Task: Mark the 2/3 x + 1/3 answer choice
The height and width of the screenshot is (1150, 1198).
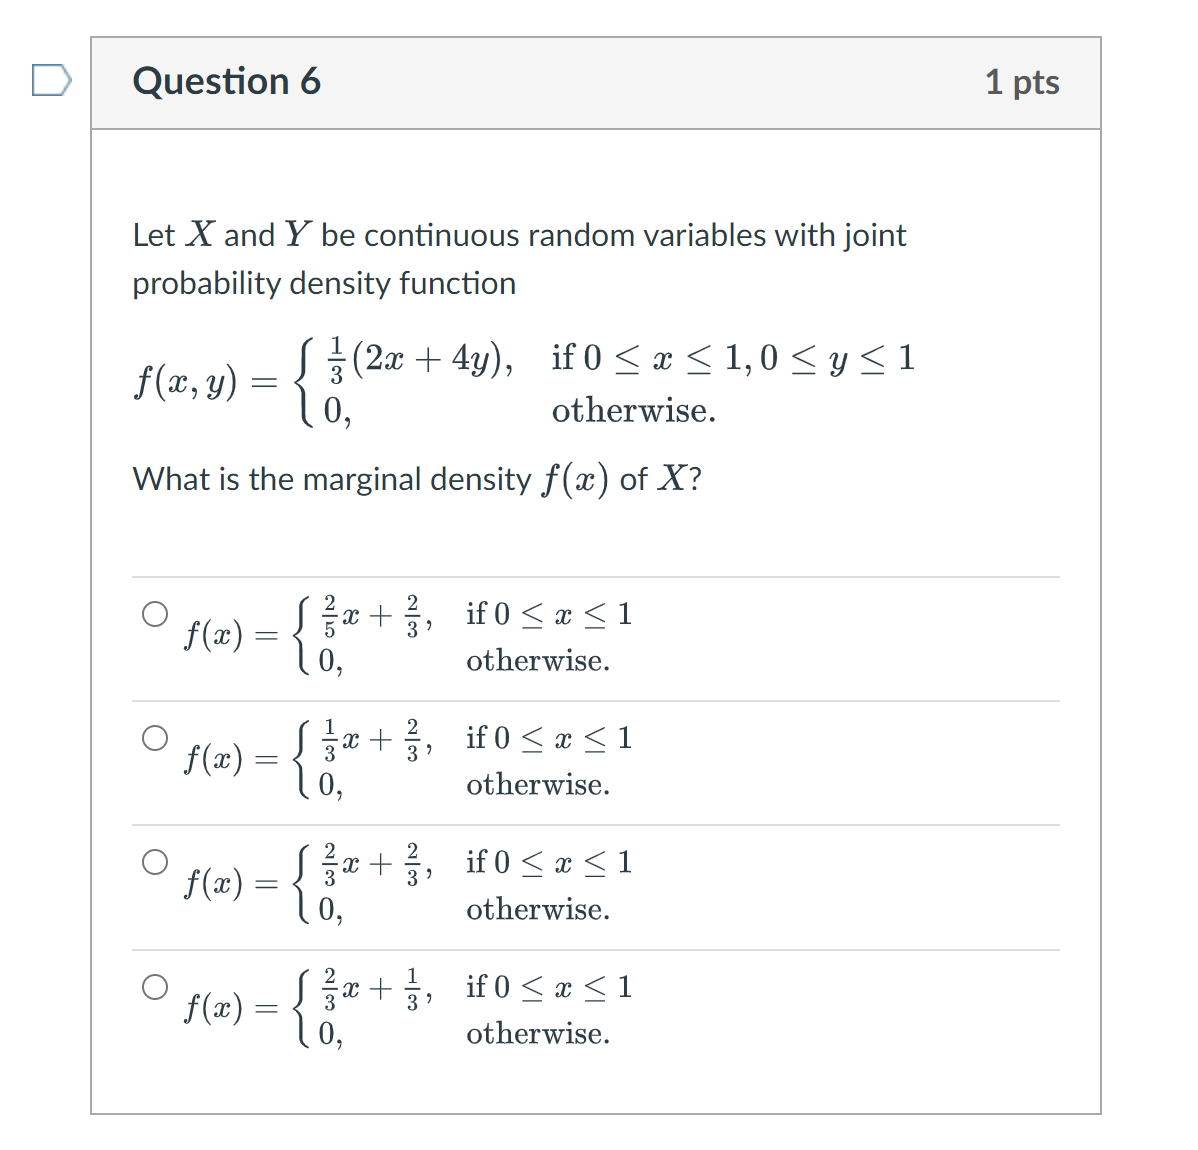Action: (155, 986)
